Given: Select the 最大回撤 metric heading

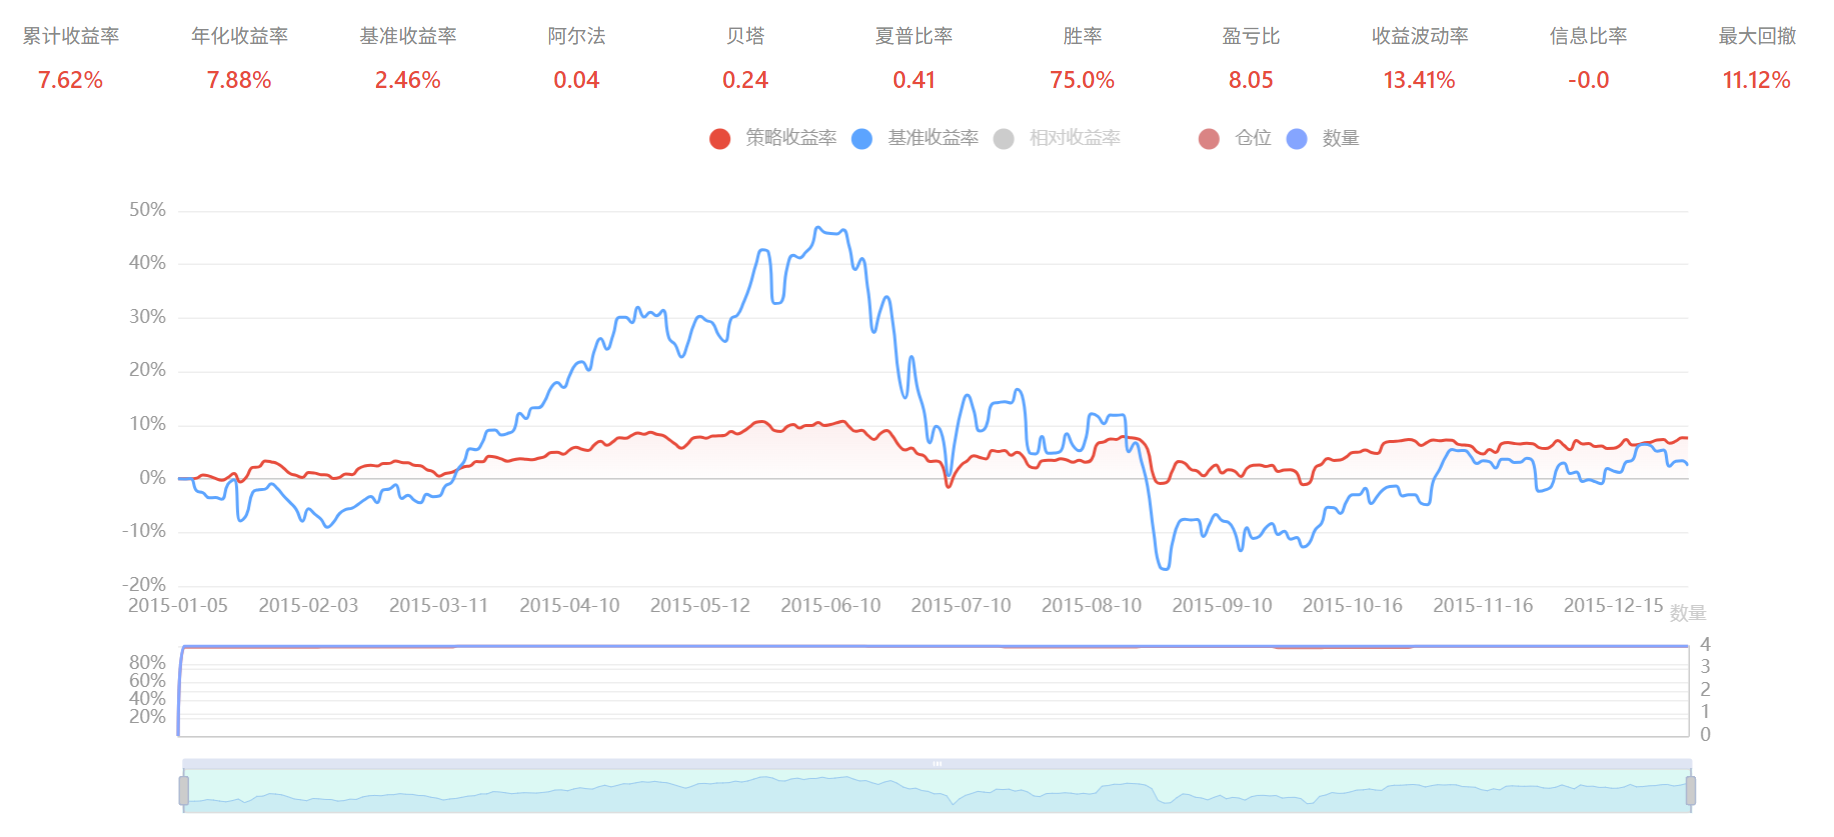Looking at the screenshot, I should pos(1756,36).
